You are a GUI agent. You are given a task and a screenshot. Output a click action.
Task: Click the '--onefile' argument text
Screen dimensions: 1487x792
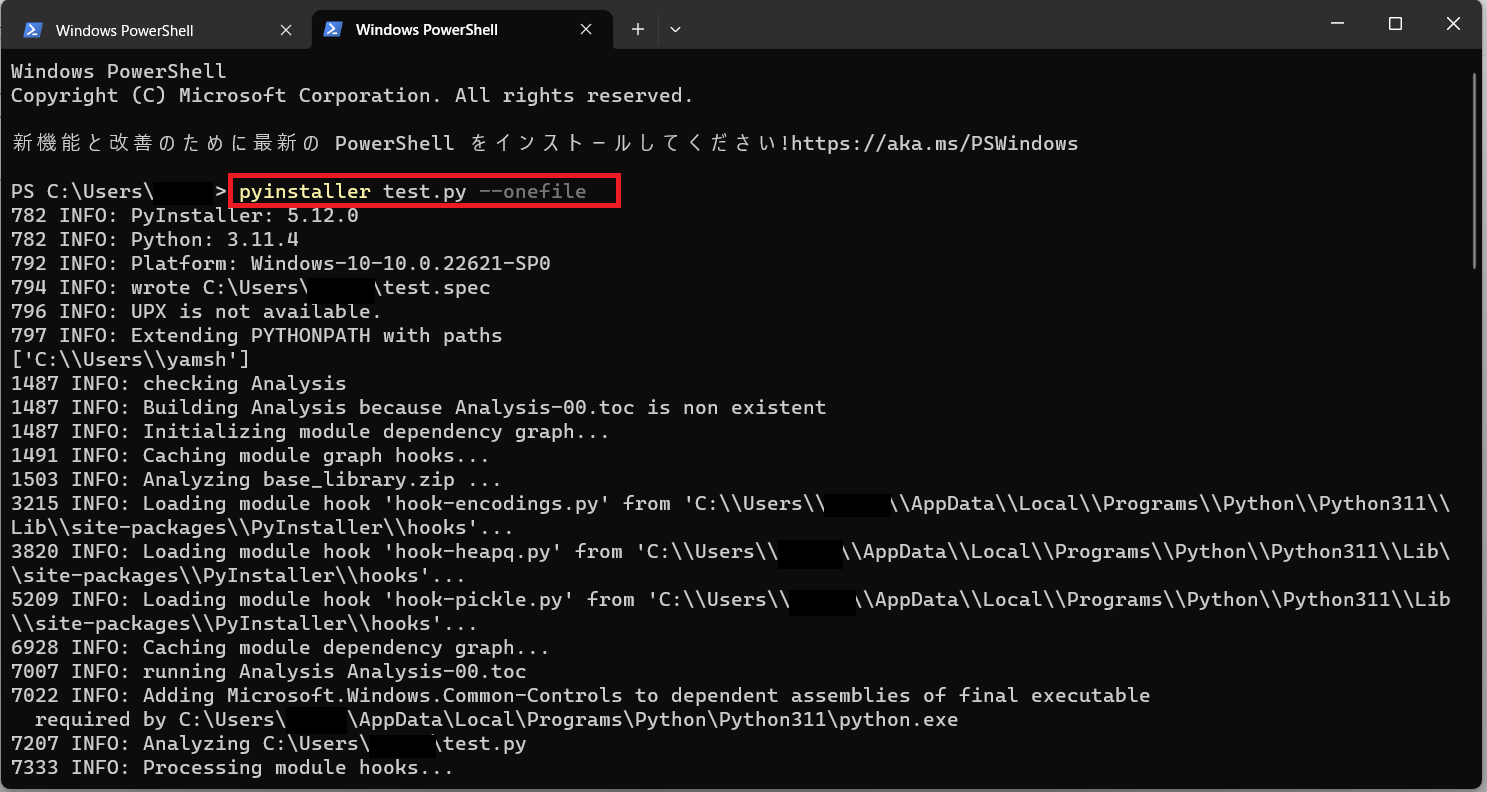coord(532,192)
